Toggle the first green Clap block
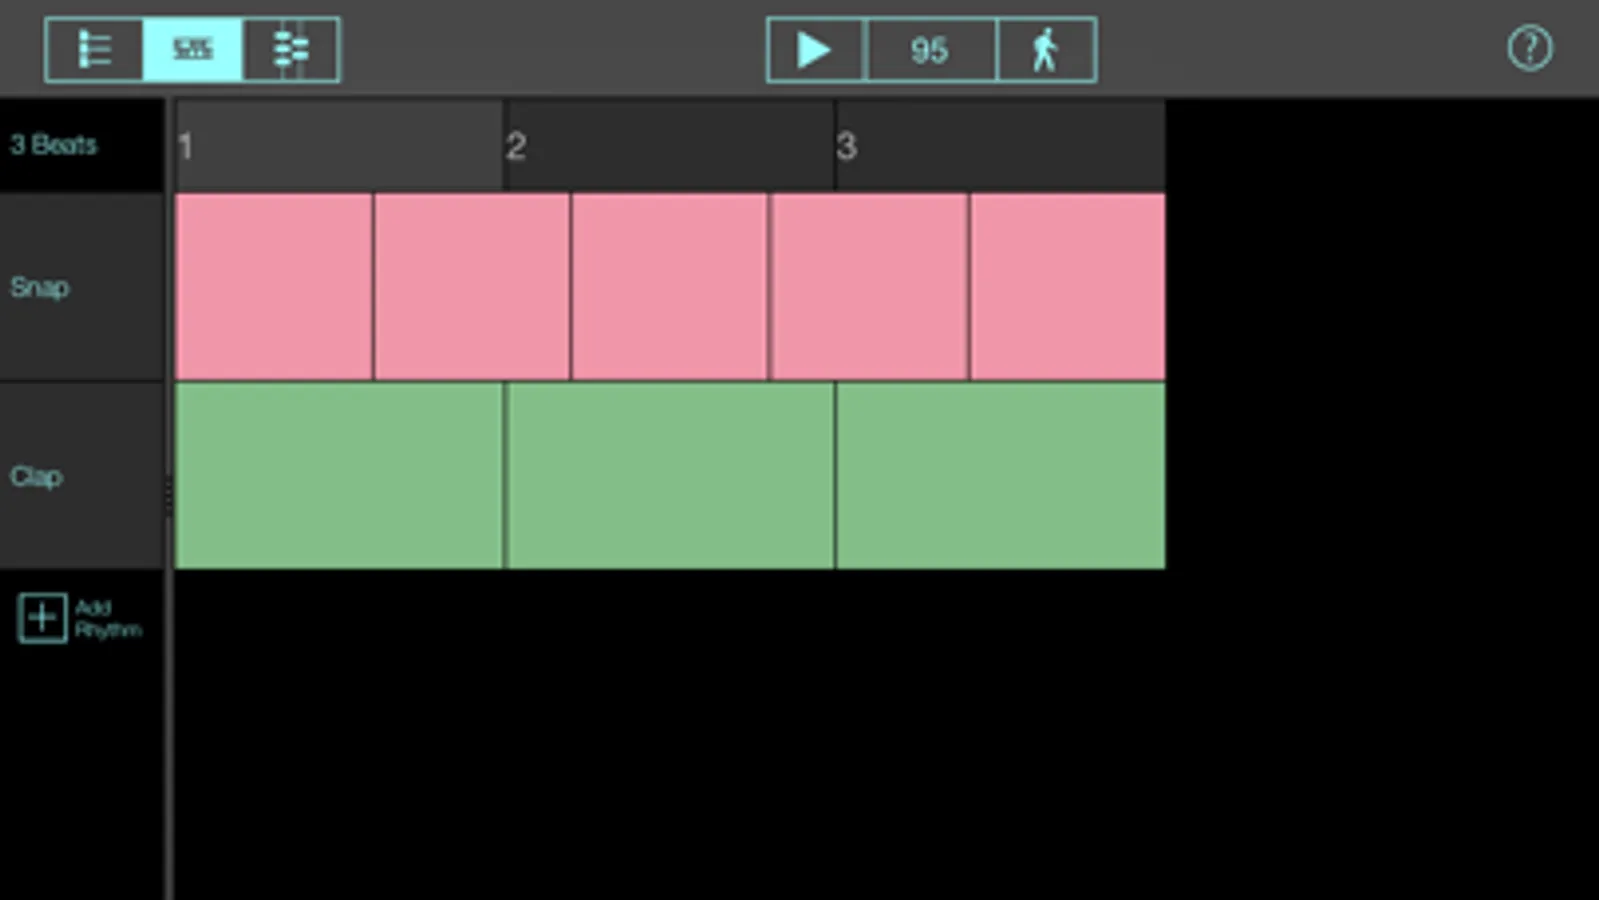Screen dimensions: 1599x900 coord(338,476)
